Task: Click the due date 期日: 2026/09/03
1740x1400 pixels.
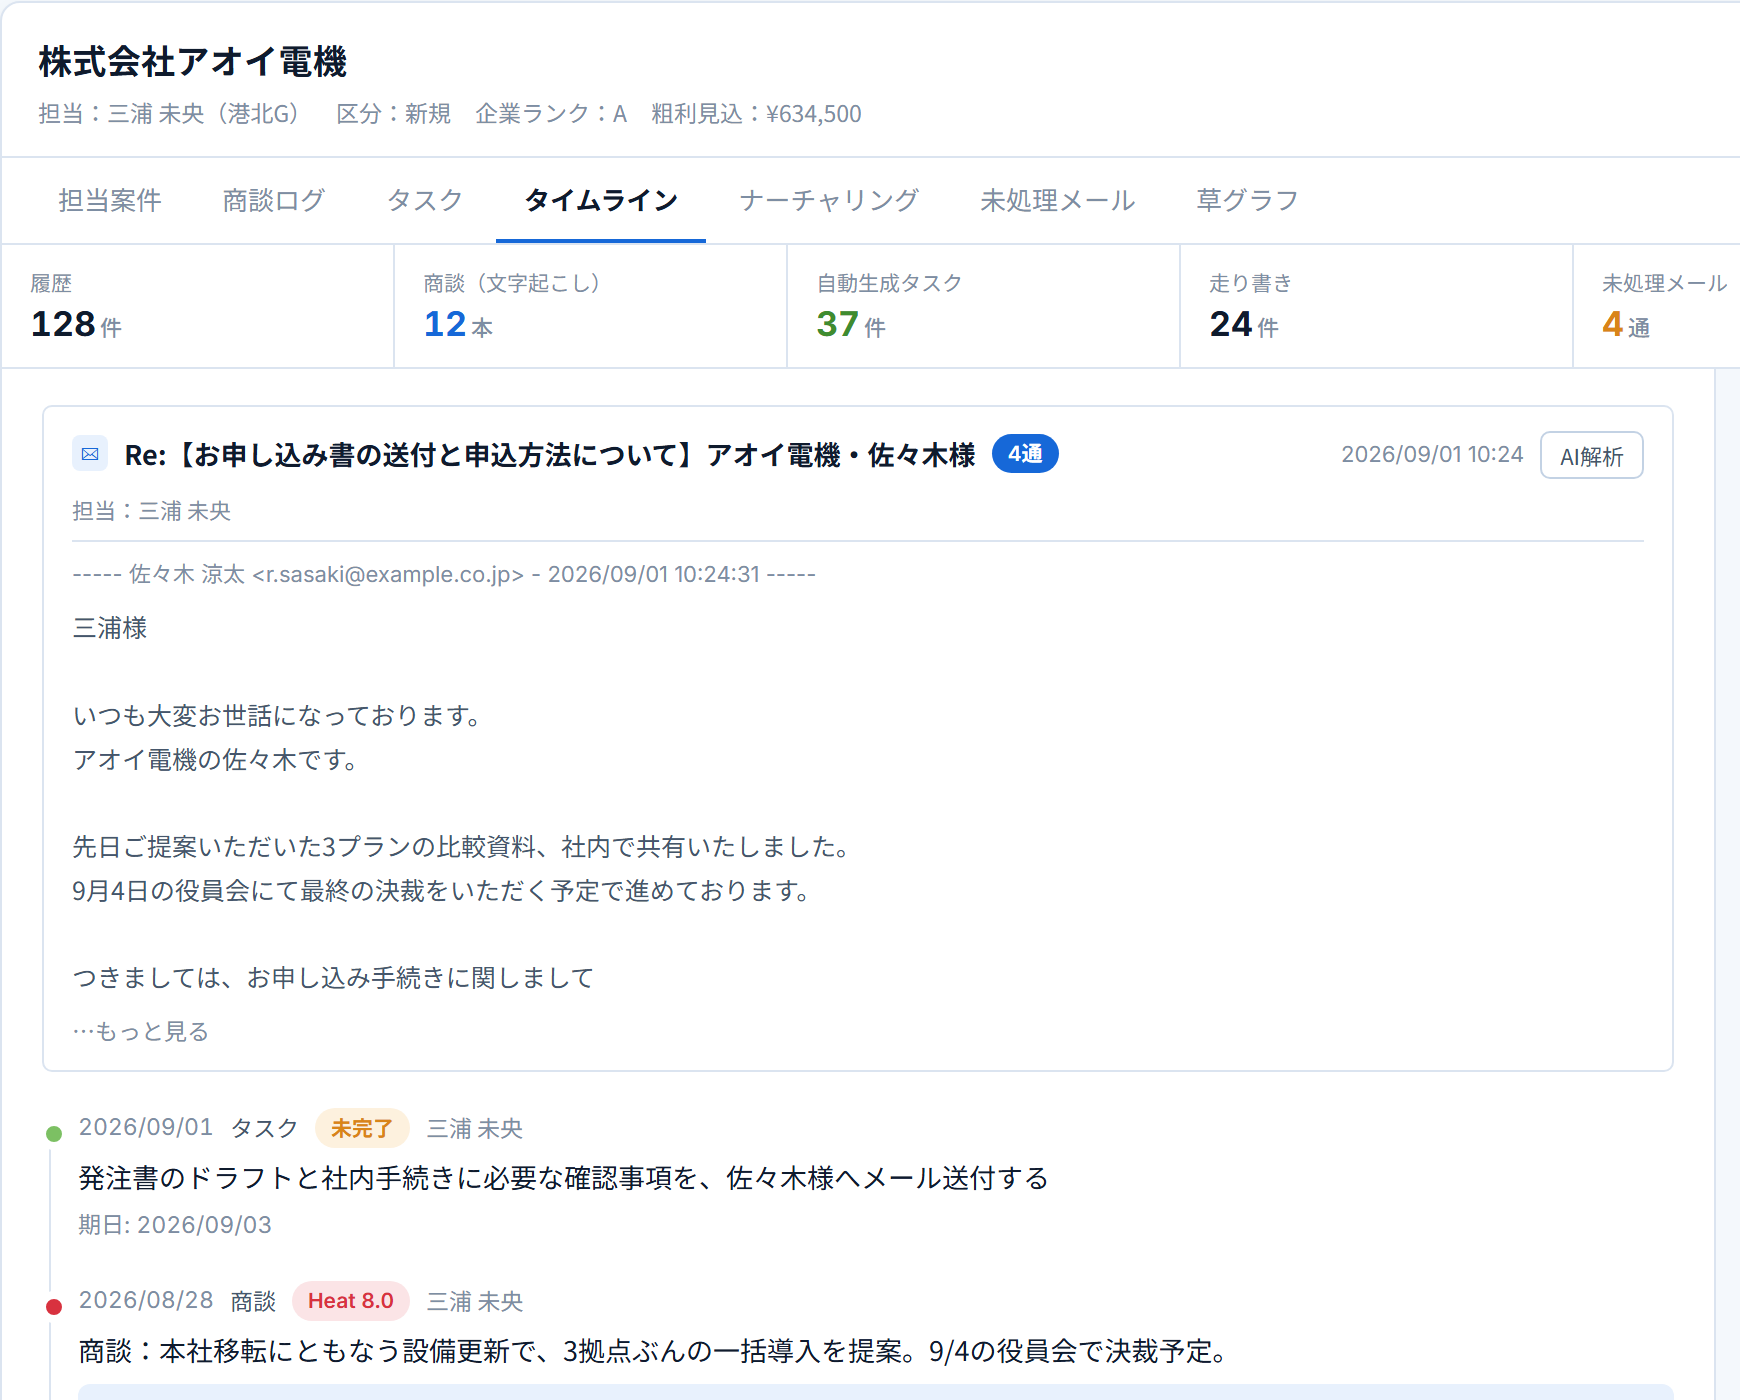Action: (x=175, y=1225)
